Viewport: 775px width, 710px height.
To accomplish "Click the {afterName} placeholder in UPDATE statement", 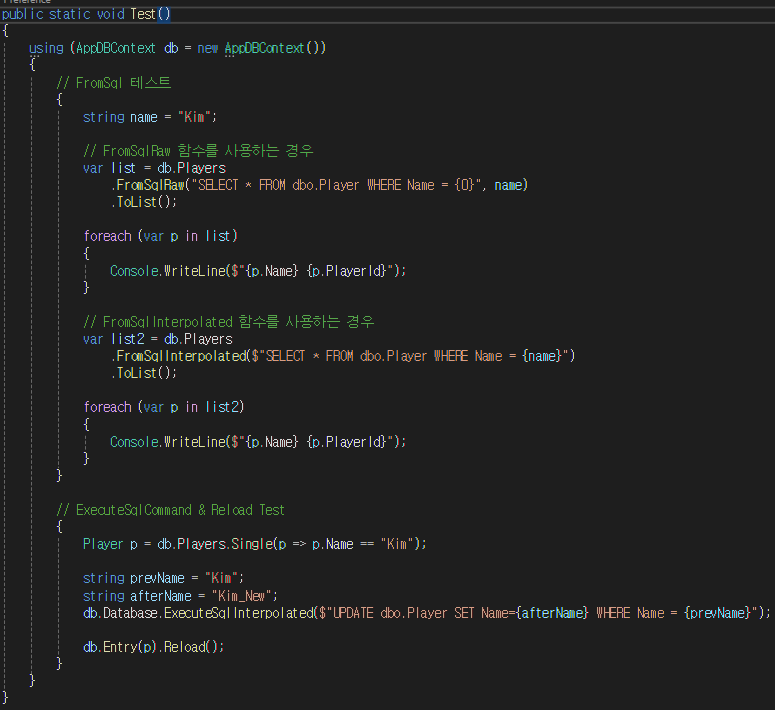I will pos(552,613).
